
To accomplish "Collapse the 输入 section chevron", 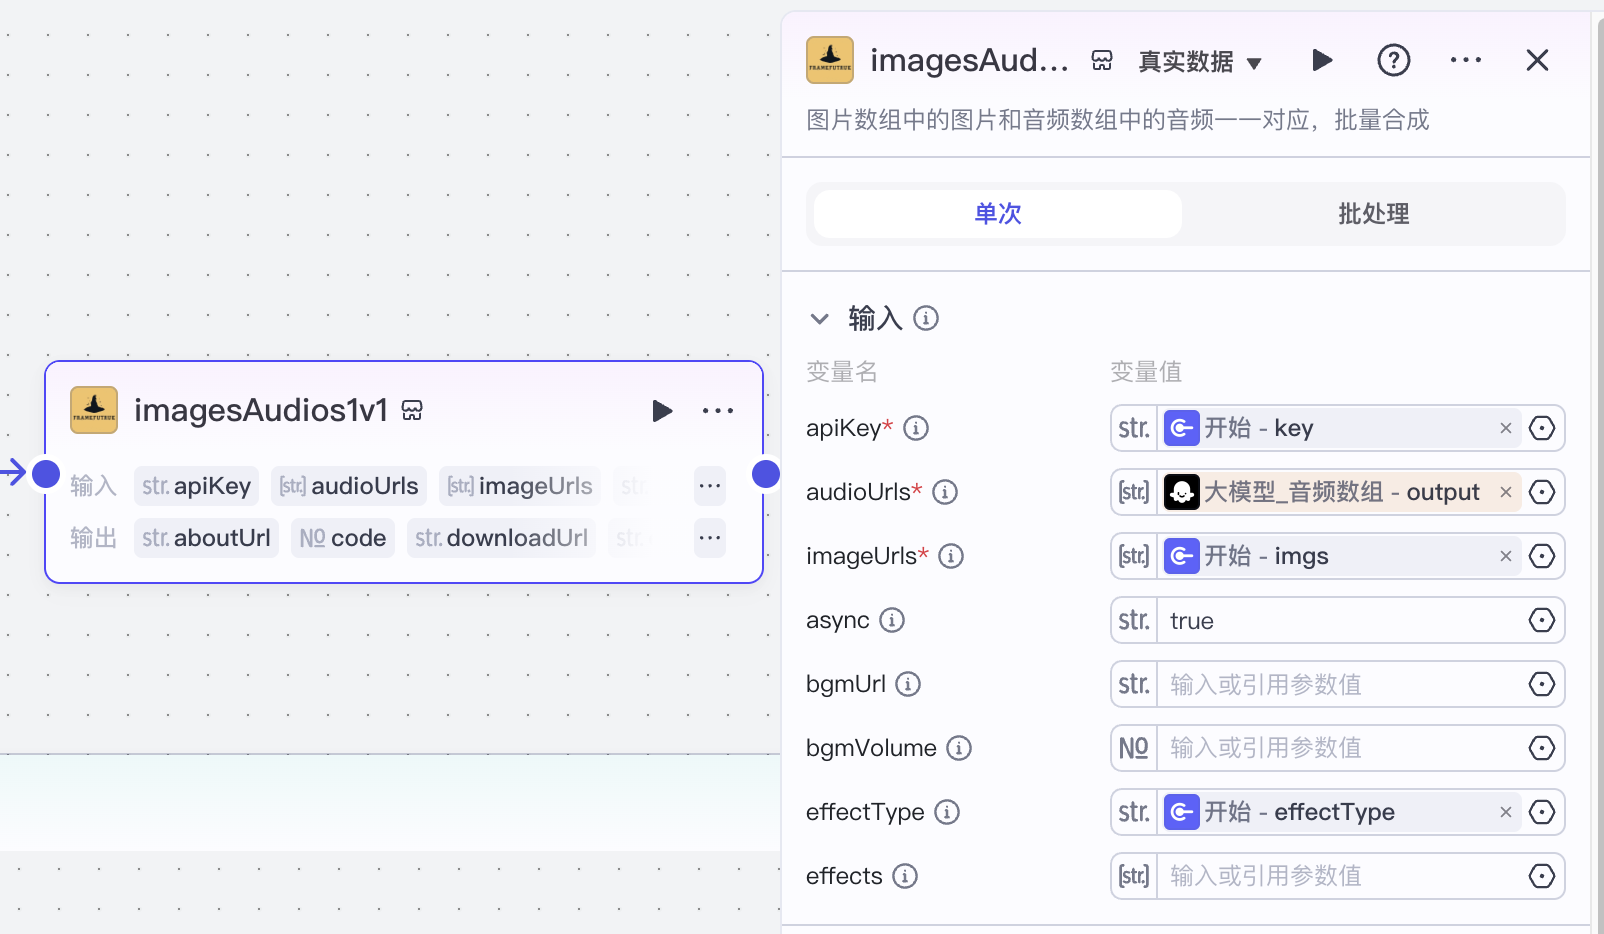I will (x=820, y=318).
